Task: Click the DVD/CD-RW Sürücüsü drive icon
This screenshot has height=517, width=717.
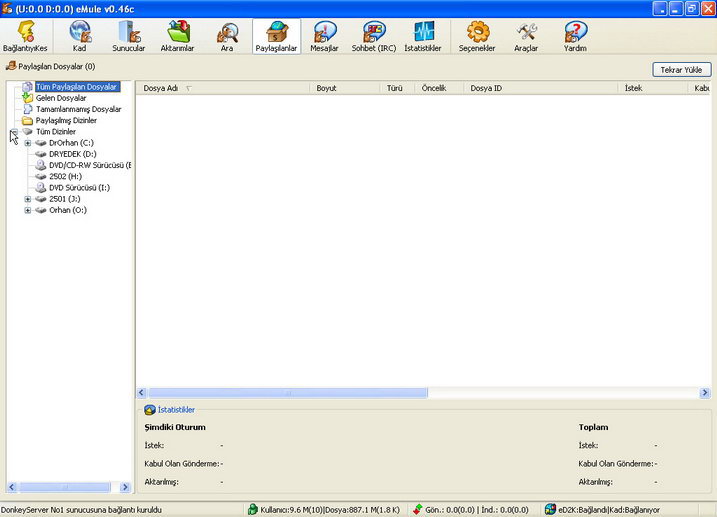Action: pyautogui.click(x=41, y=165)
